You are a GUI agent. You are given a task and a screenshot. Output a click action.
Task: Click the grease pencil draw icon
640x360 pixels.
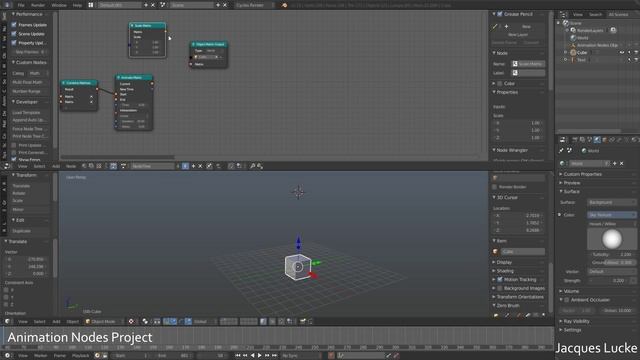click(x=495, y=27)
